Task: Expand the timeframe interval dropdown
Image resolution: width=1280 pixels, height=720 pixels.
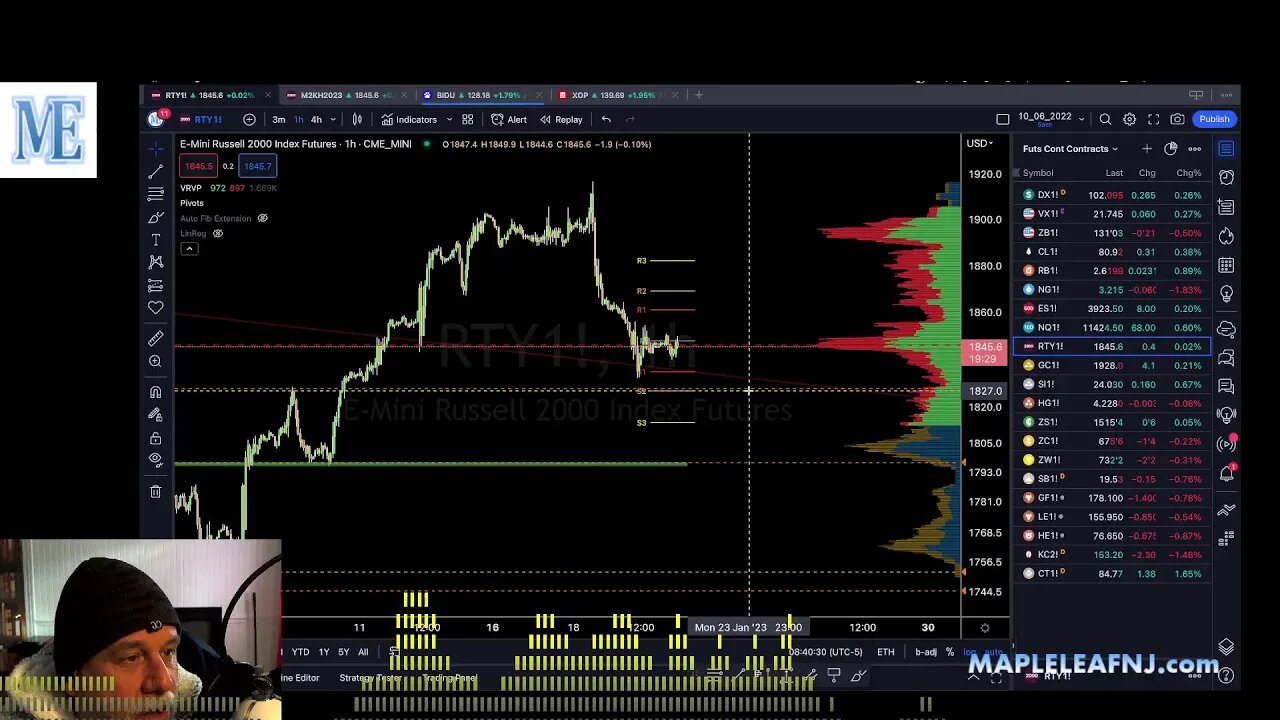Action: coord(333,119)
